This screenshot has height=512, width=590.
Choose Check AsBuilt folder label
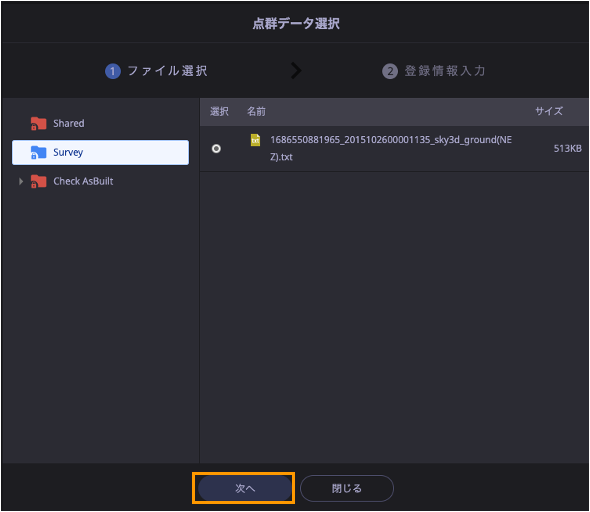(x=83, y=181)
